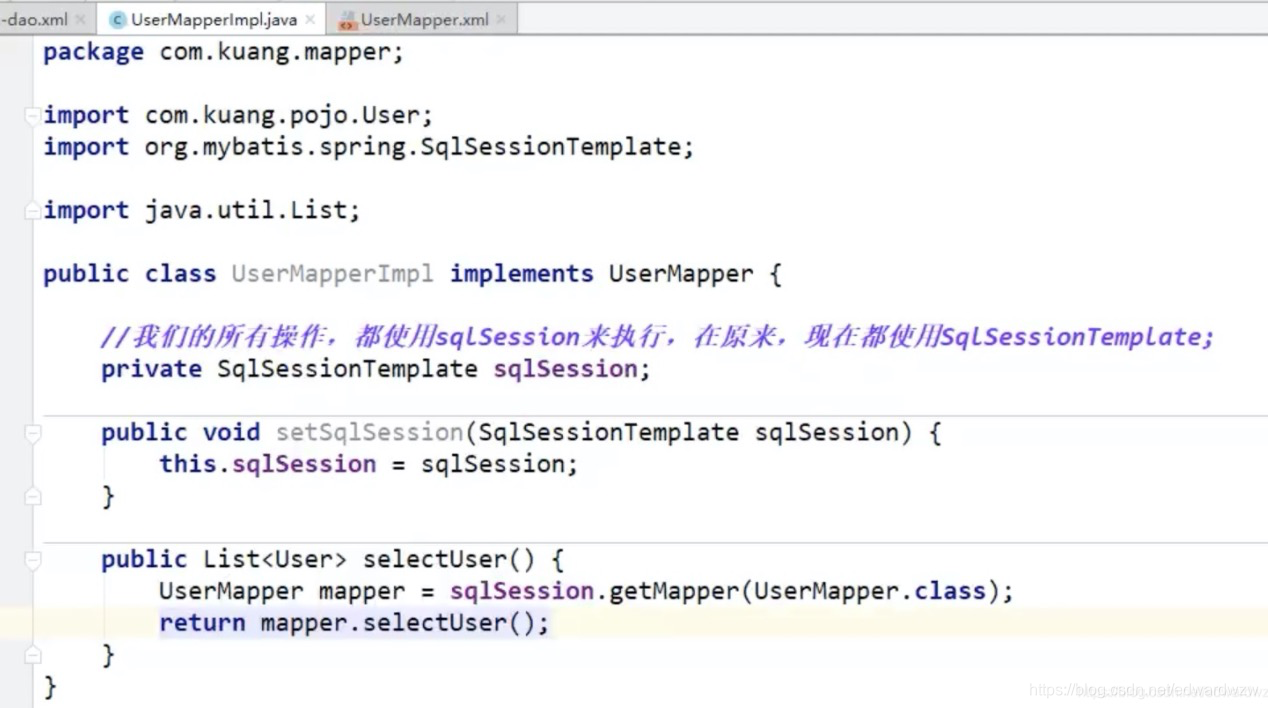Toggle the fold end marker closing selectUser method
This screenshot has height=708, width=1268.
coord(32,655)
